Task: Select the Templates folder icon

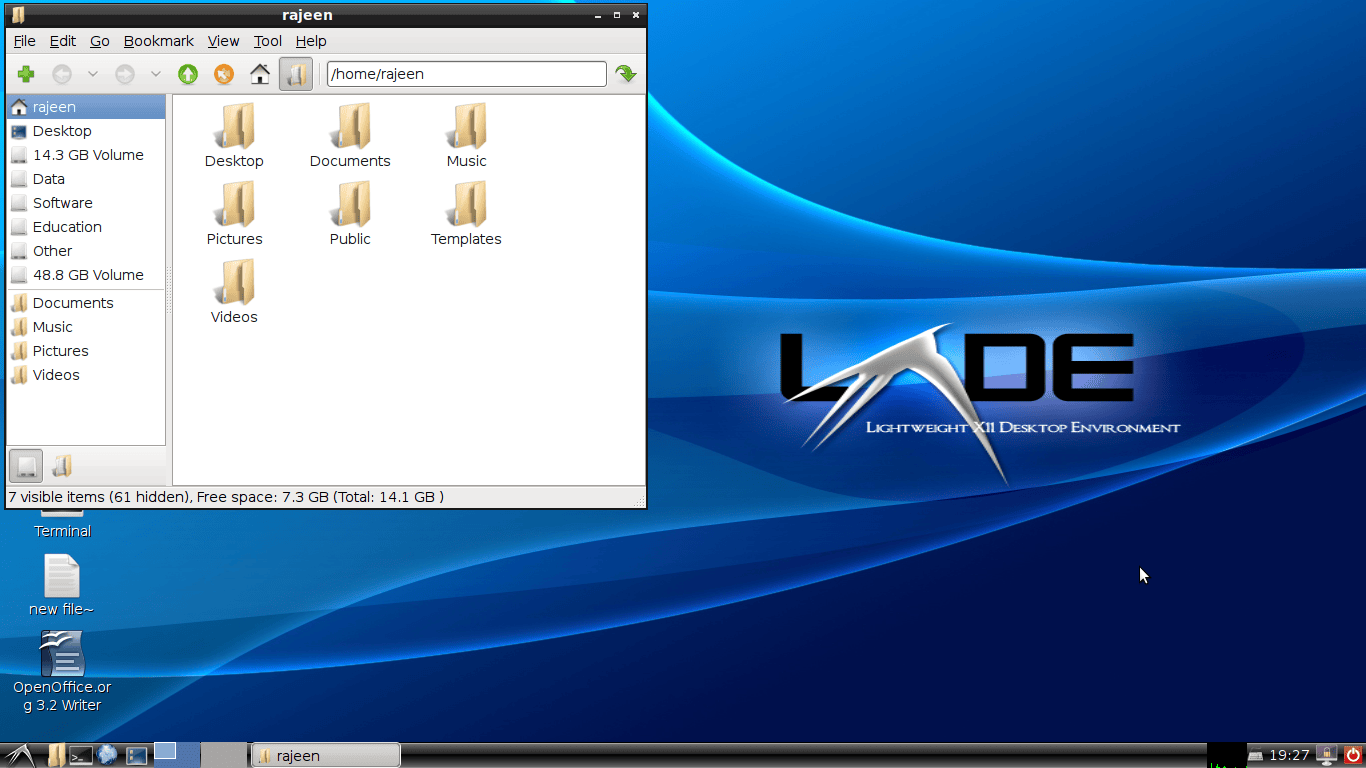Action: click(467, 213)
